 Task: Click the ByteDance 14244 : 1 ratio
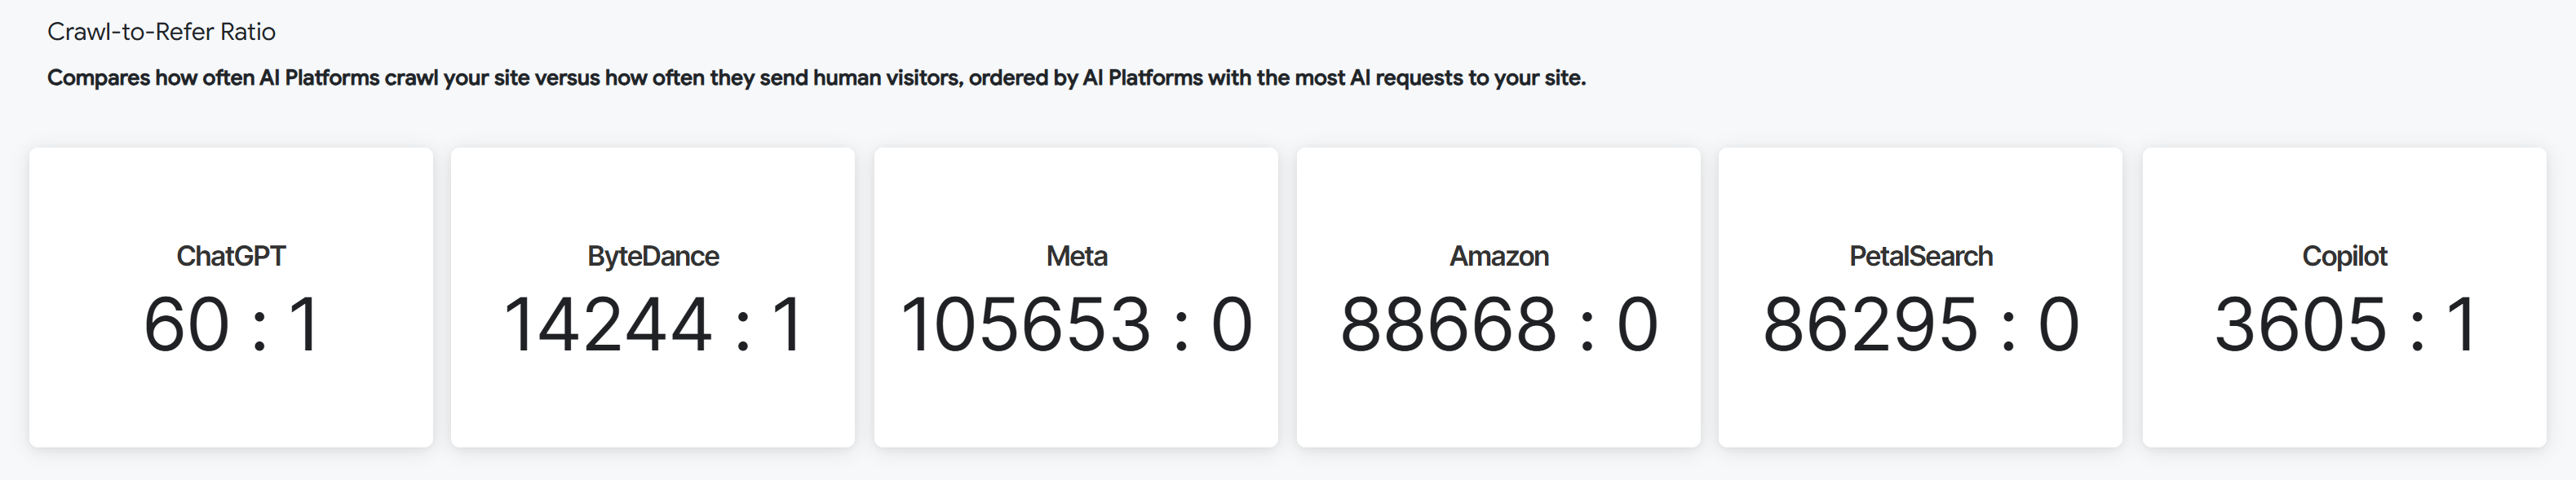point(653,325)
